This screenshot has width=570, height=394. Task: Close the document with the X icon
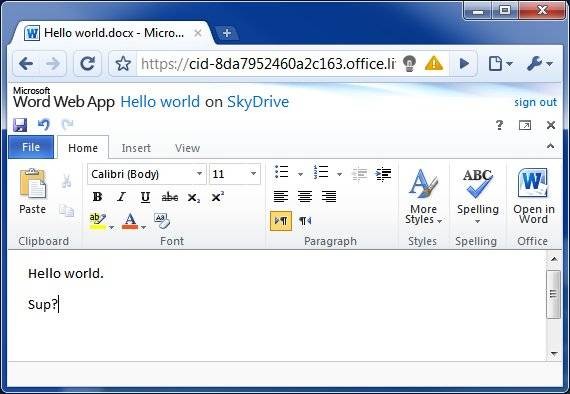click(x=551, y=125)
